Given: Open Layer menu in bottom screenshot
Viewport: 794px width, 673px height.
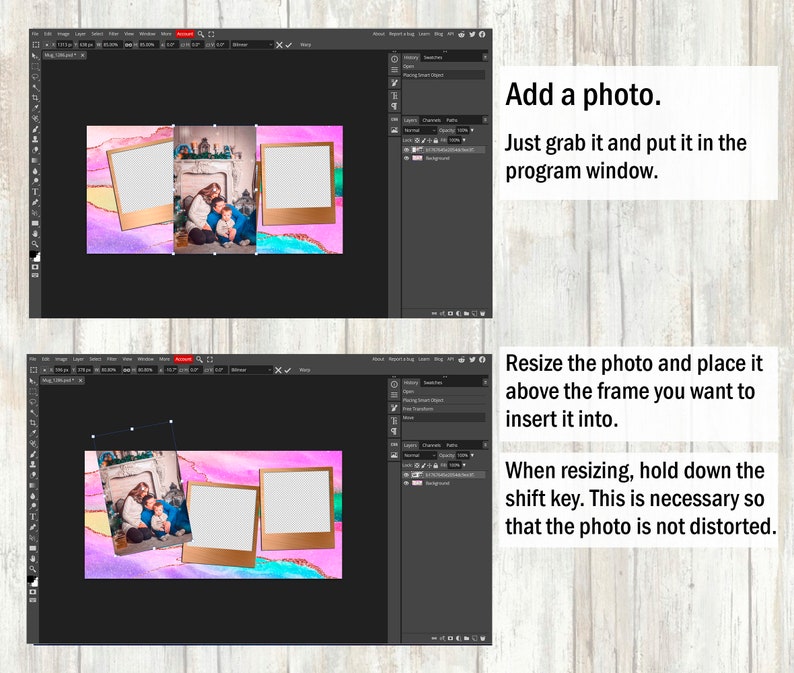Looking at the screenshot, I should tap(78, 359).
